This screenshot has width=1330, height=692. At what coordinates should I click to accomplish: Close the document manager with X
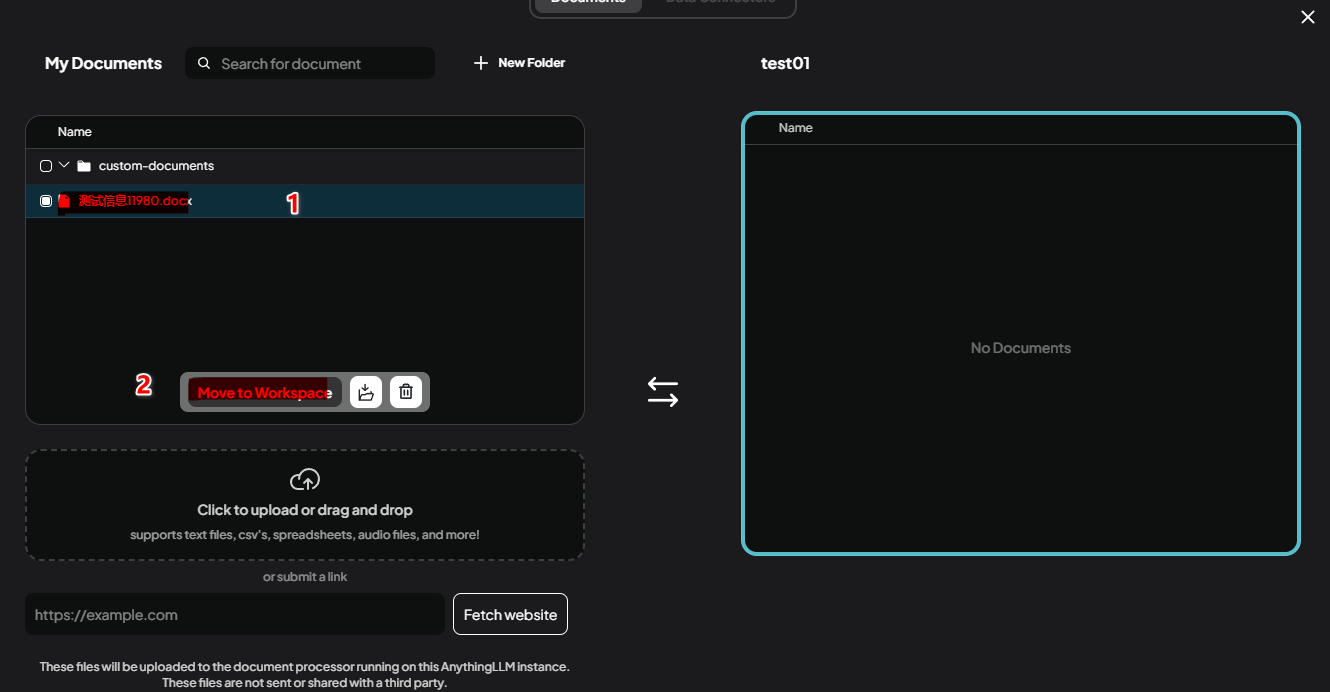(x=1307, y=17)
